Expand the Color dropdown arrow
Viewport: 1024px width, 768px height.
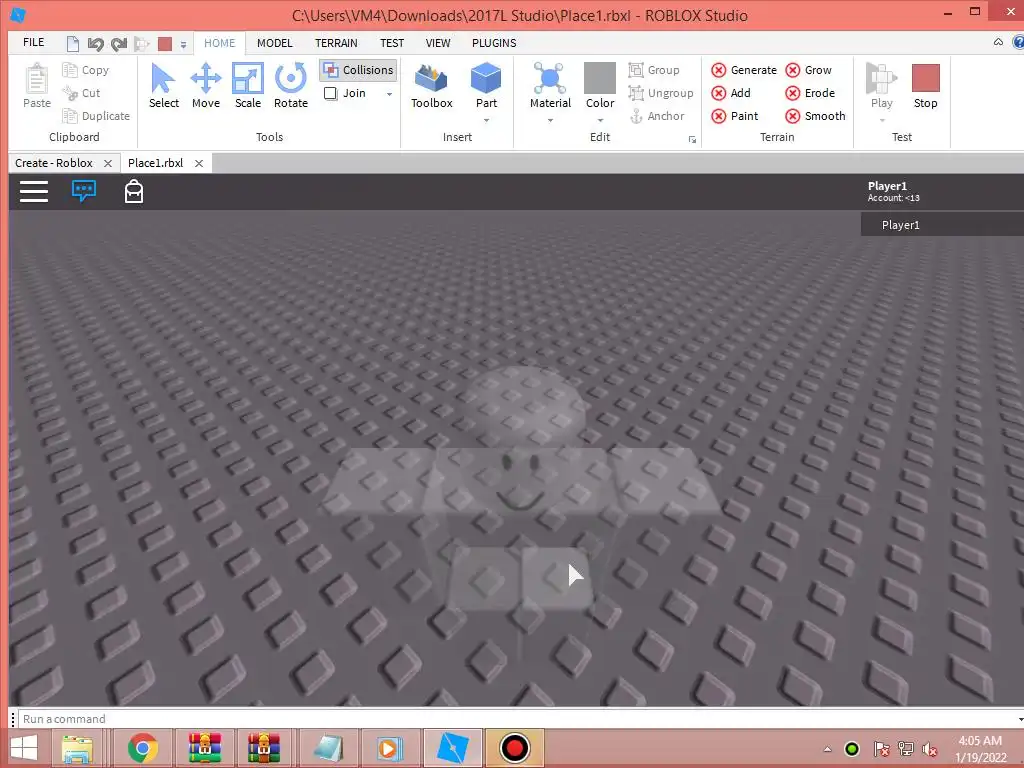[600, 121]
